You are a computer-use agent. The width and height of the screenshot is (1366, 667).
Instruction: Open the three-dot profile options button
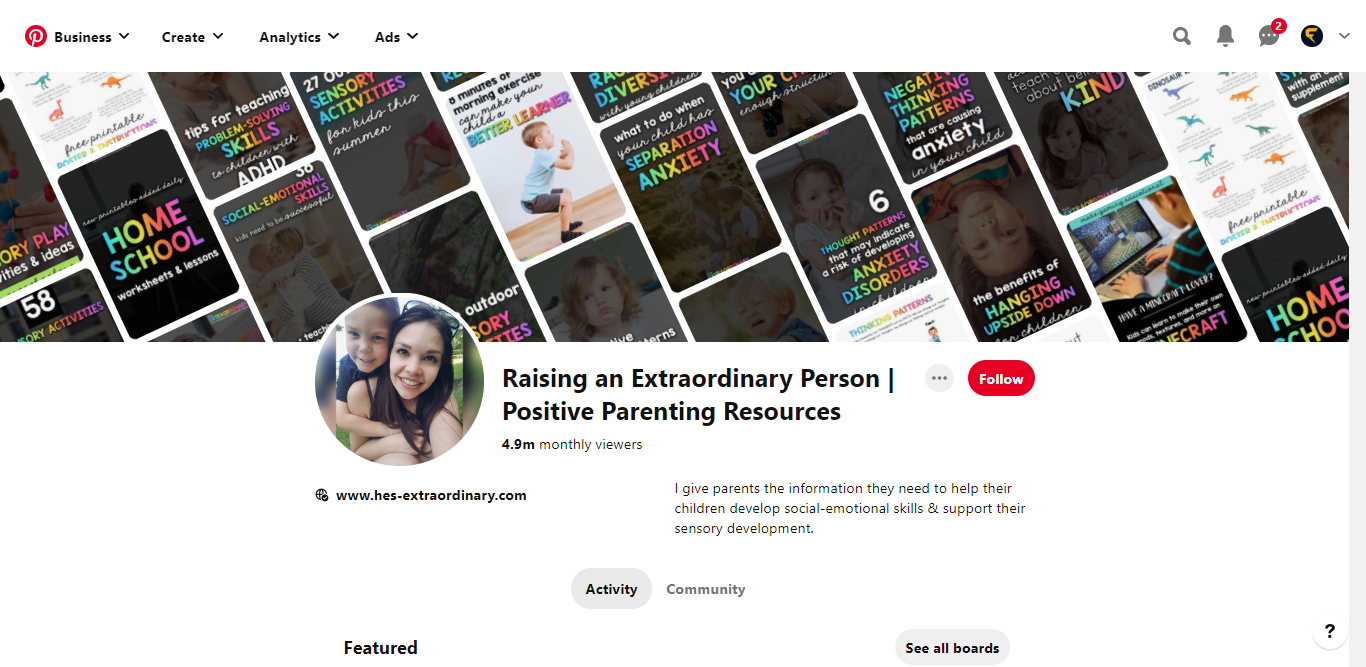click(939, 378)
